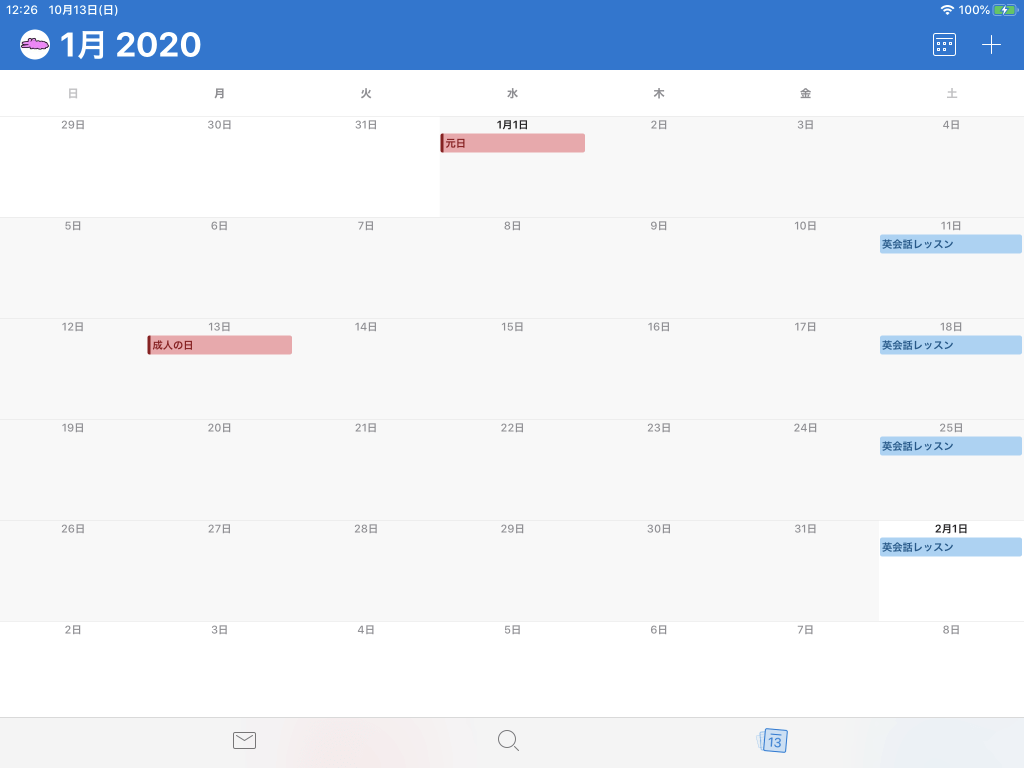Select the Calendar tab icon

773,741
